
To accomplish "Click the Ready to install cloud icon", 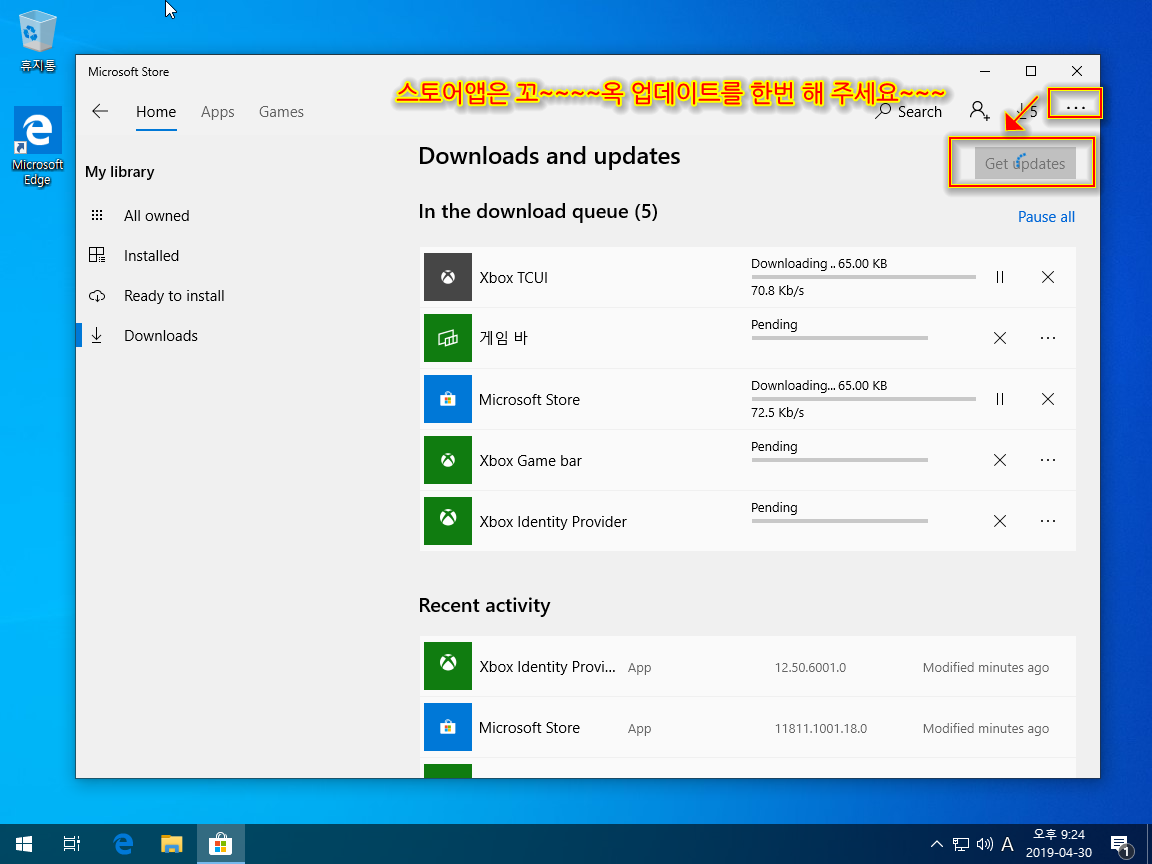I will [97, 296].
